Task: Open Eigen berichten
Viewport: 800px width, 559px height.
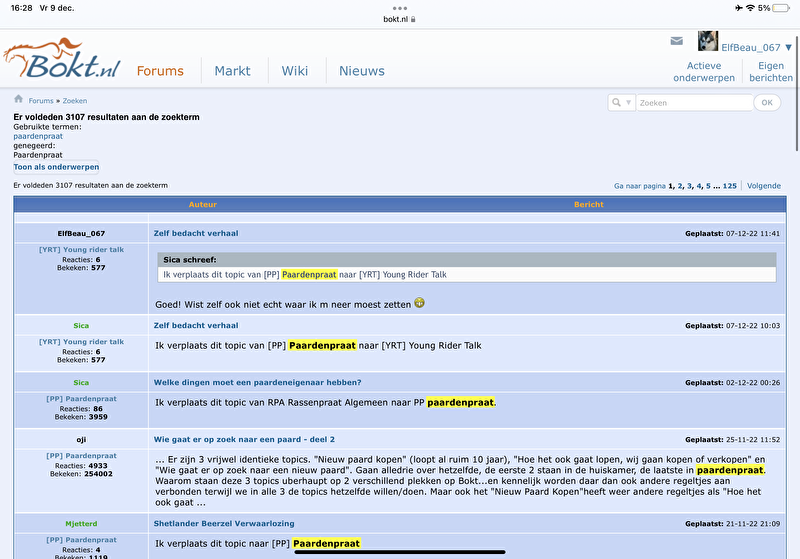Action: tap(771, 72)
